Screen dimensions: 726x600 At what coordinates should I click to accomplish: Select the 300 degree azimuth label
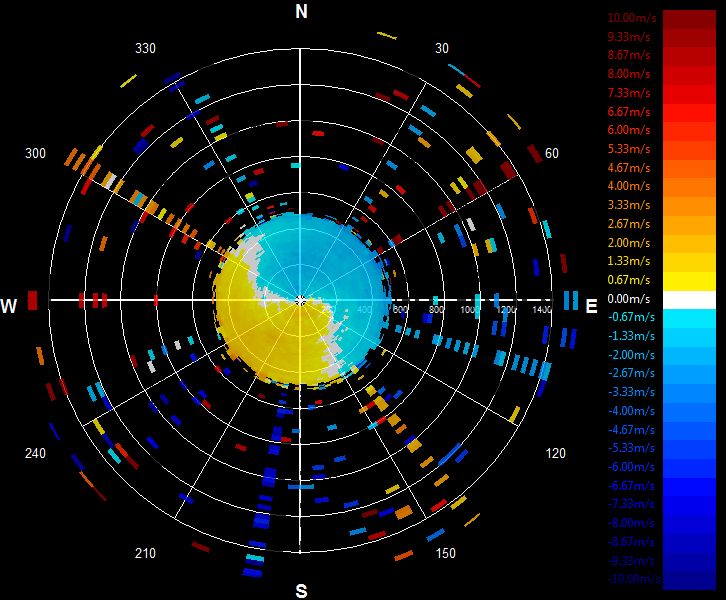coord(35,153)
